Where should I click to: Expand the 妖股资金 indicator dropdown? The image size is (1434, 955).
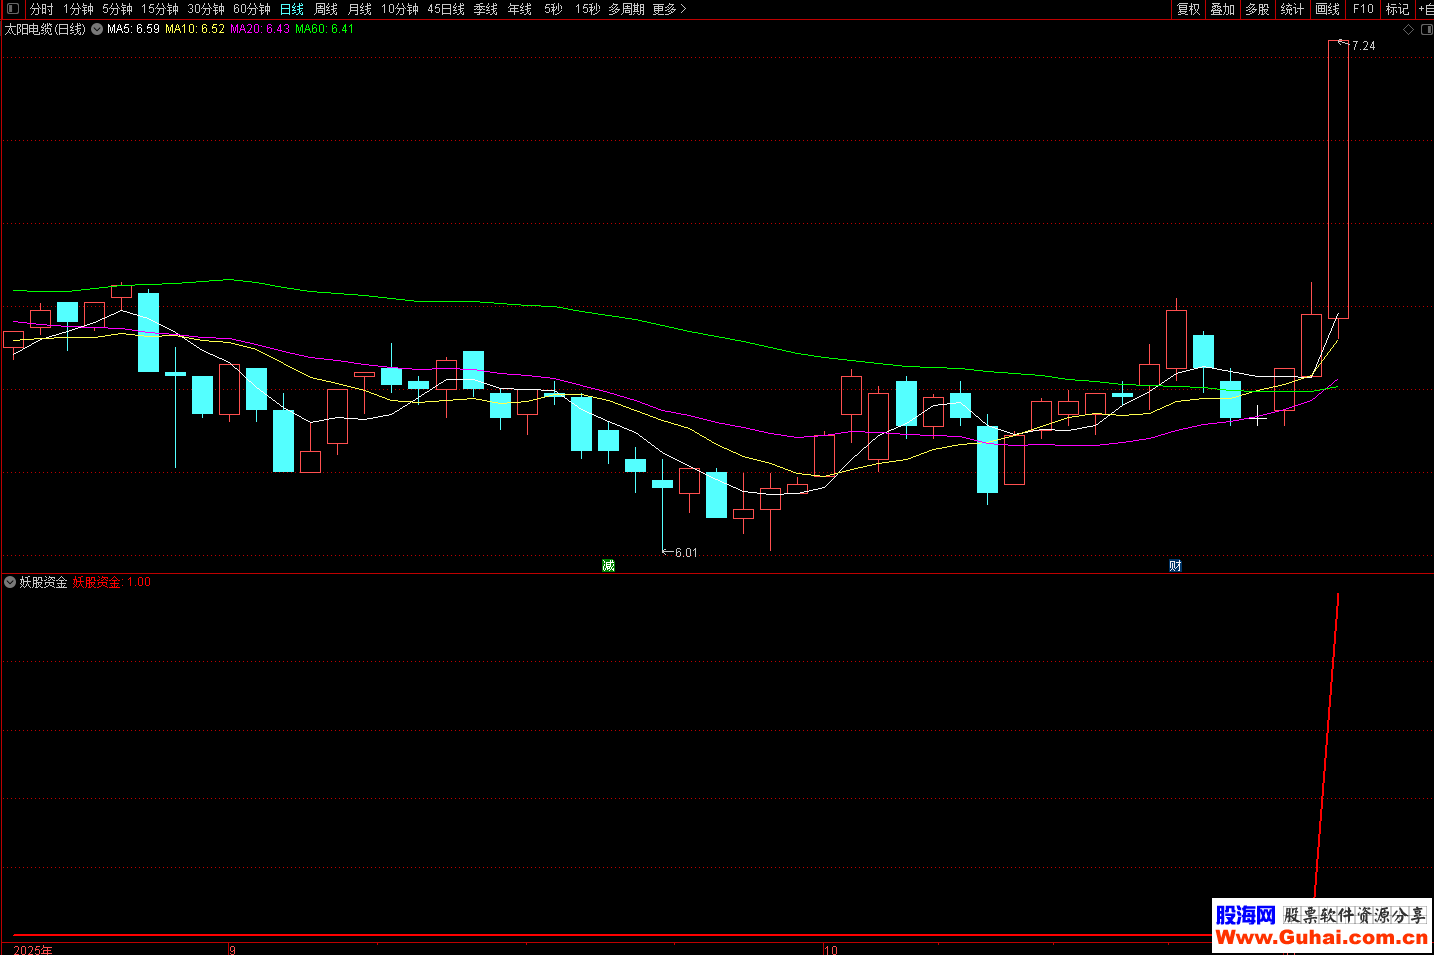coord(10,582)
